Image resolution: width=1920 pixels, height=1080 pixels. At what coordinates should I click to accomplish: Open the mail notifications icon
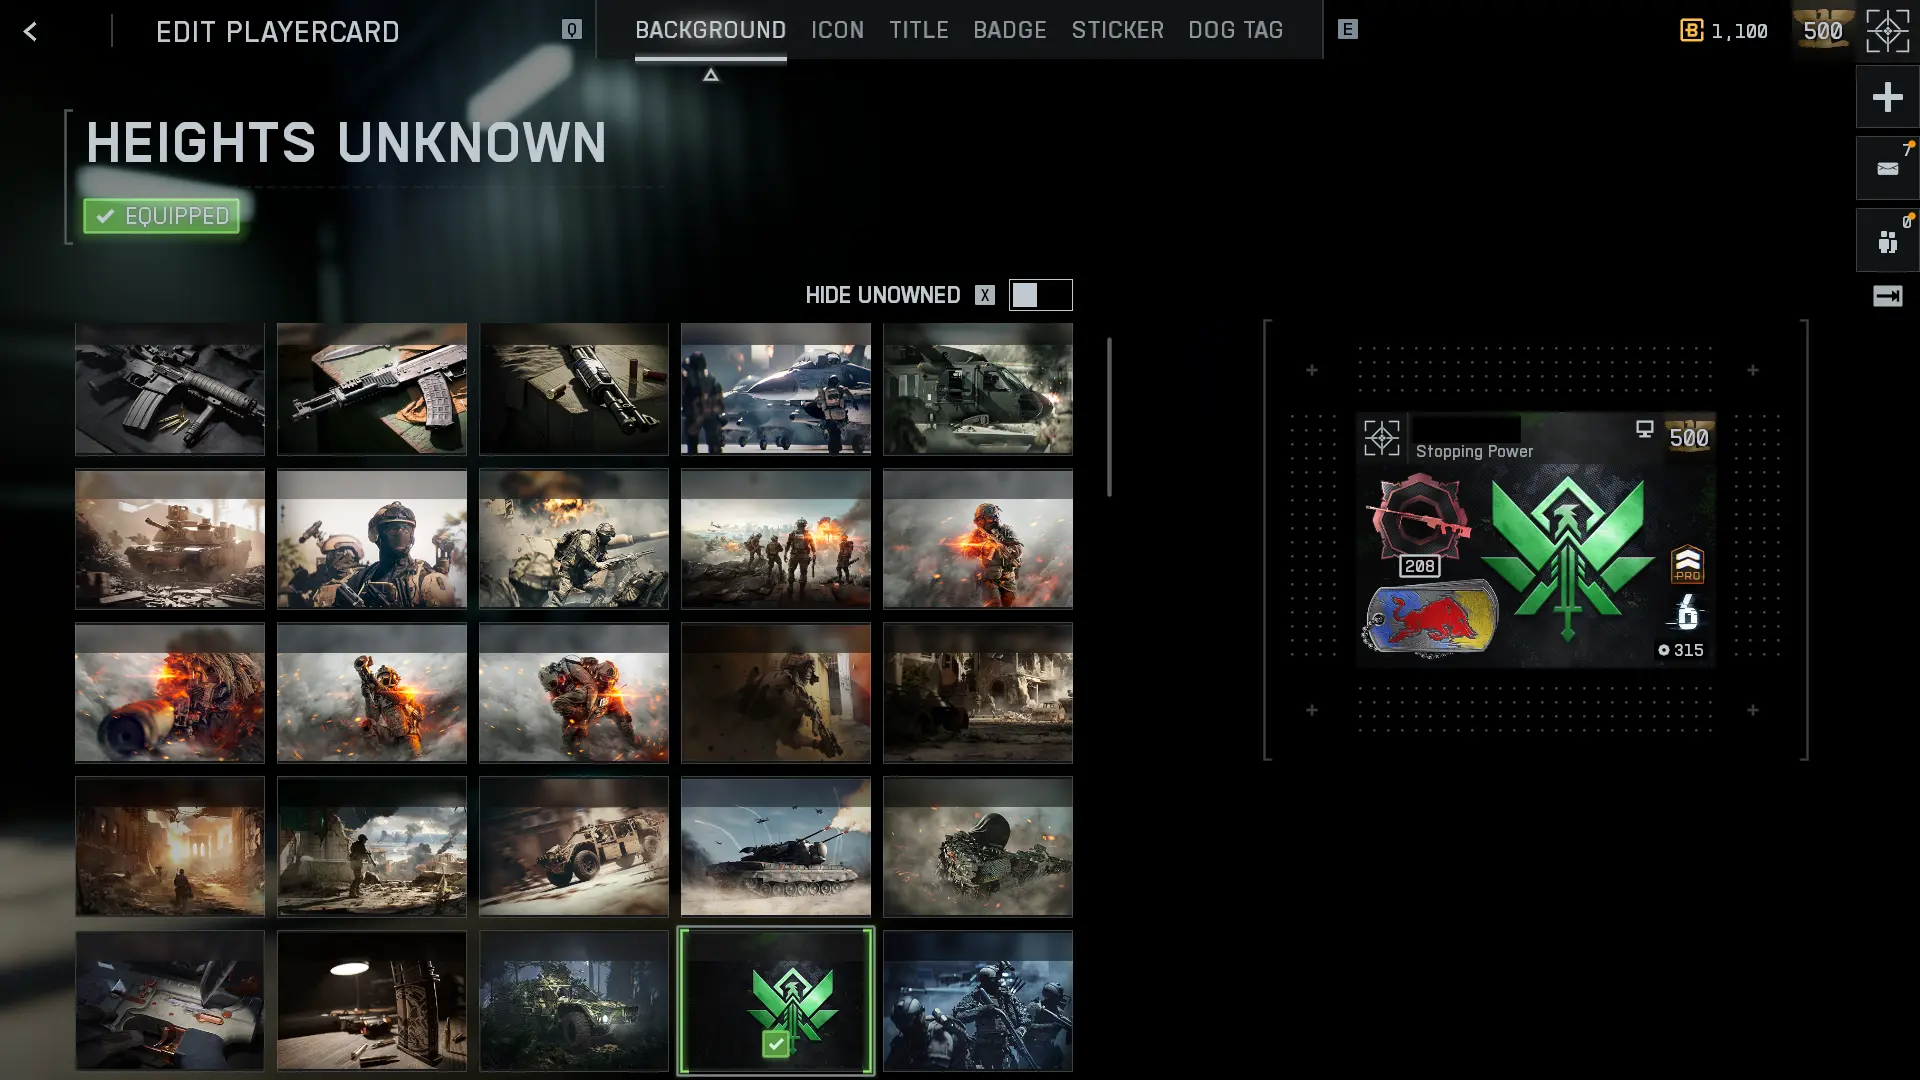pyautogui.click(x=1887, y=169)
